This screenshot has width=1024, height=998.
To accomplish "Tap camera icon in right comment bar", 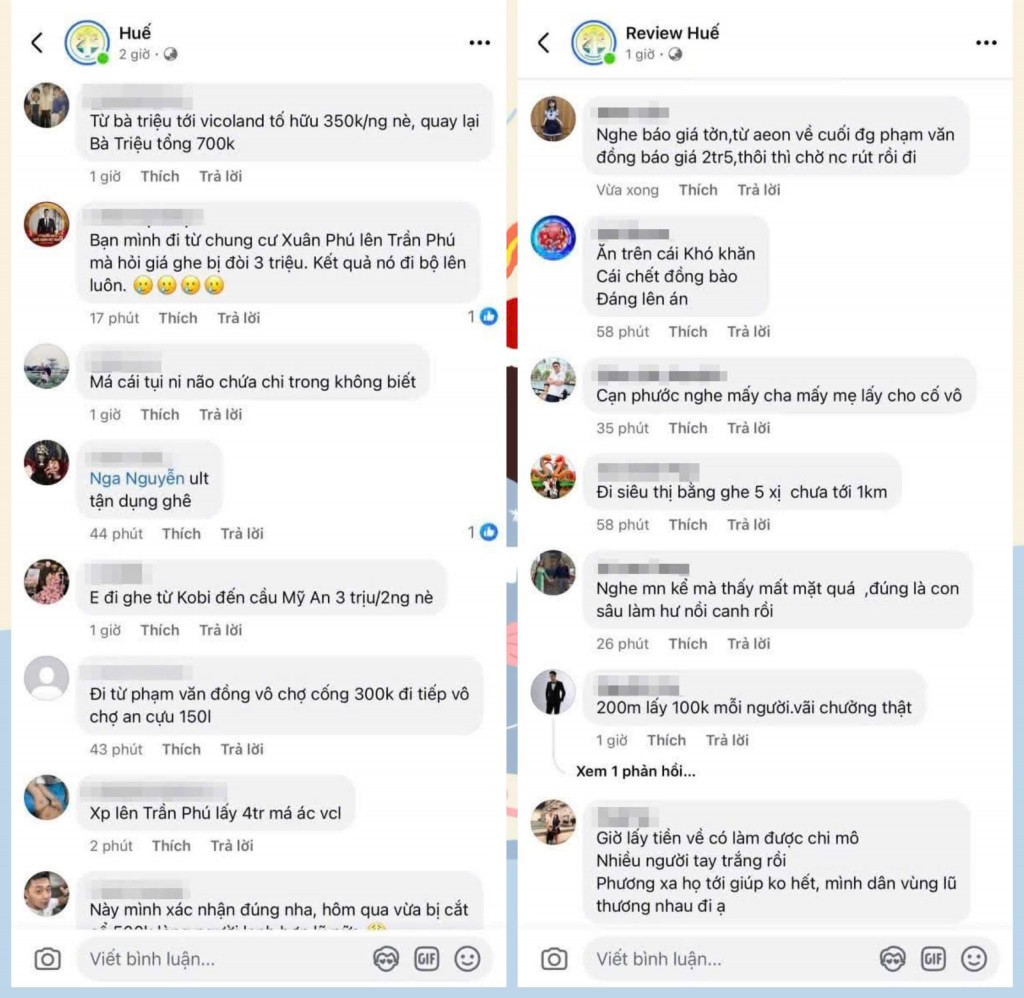I will [554, 959].
